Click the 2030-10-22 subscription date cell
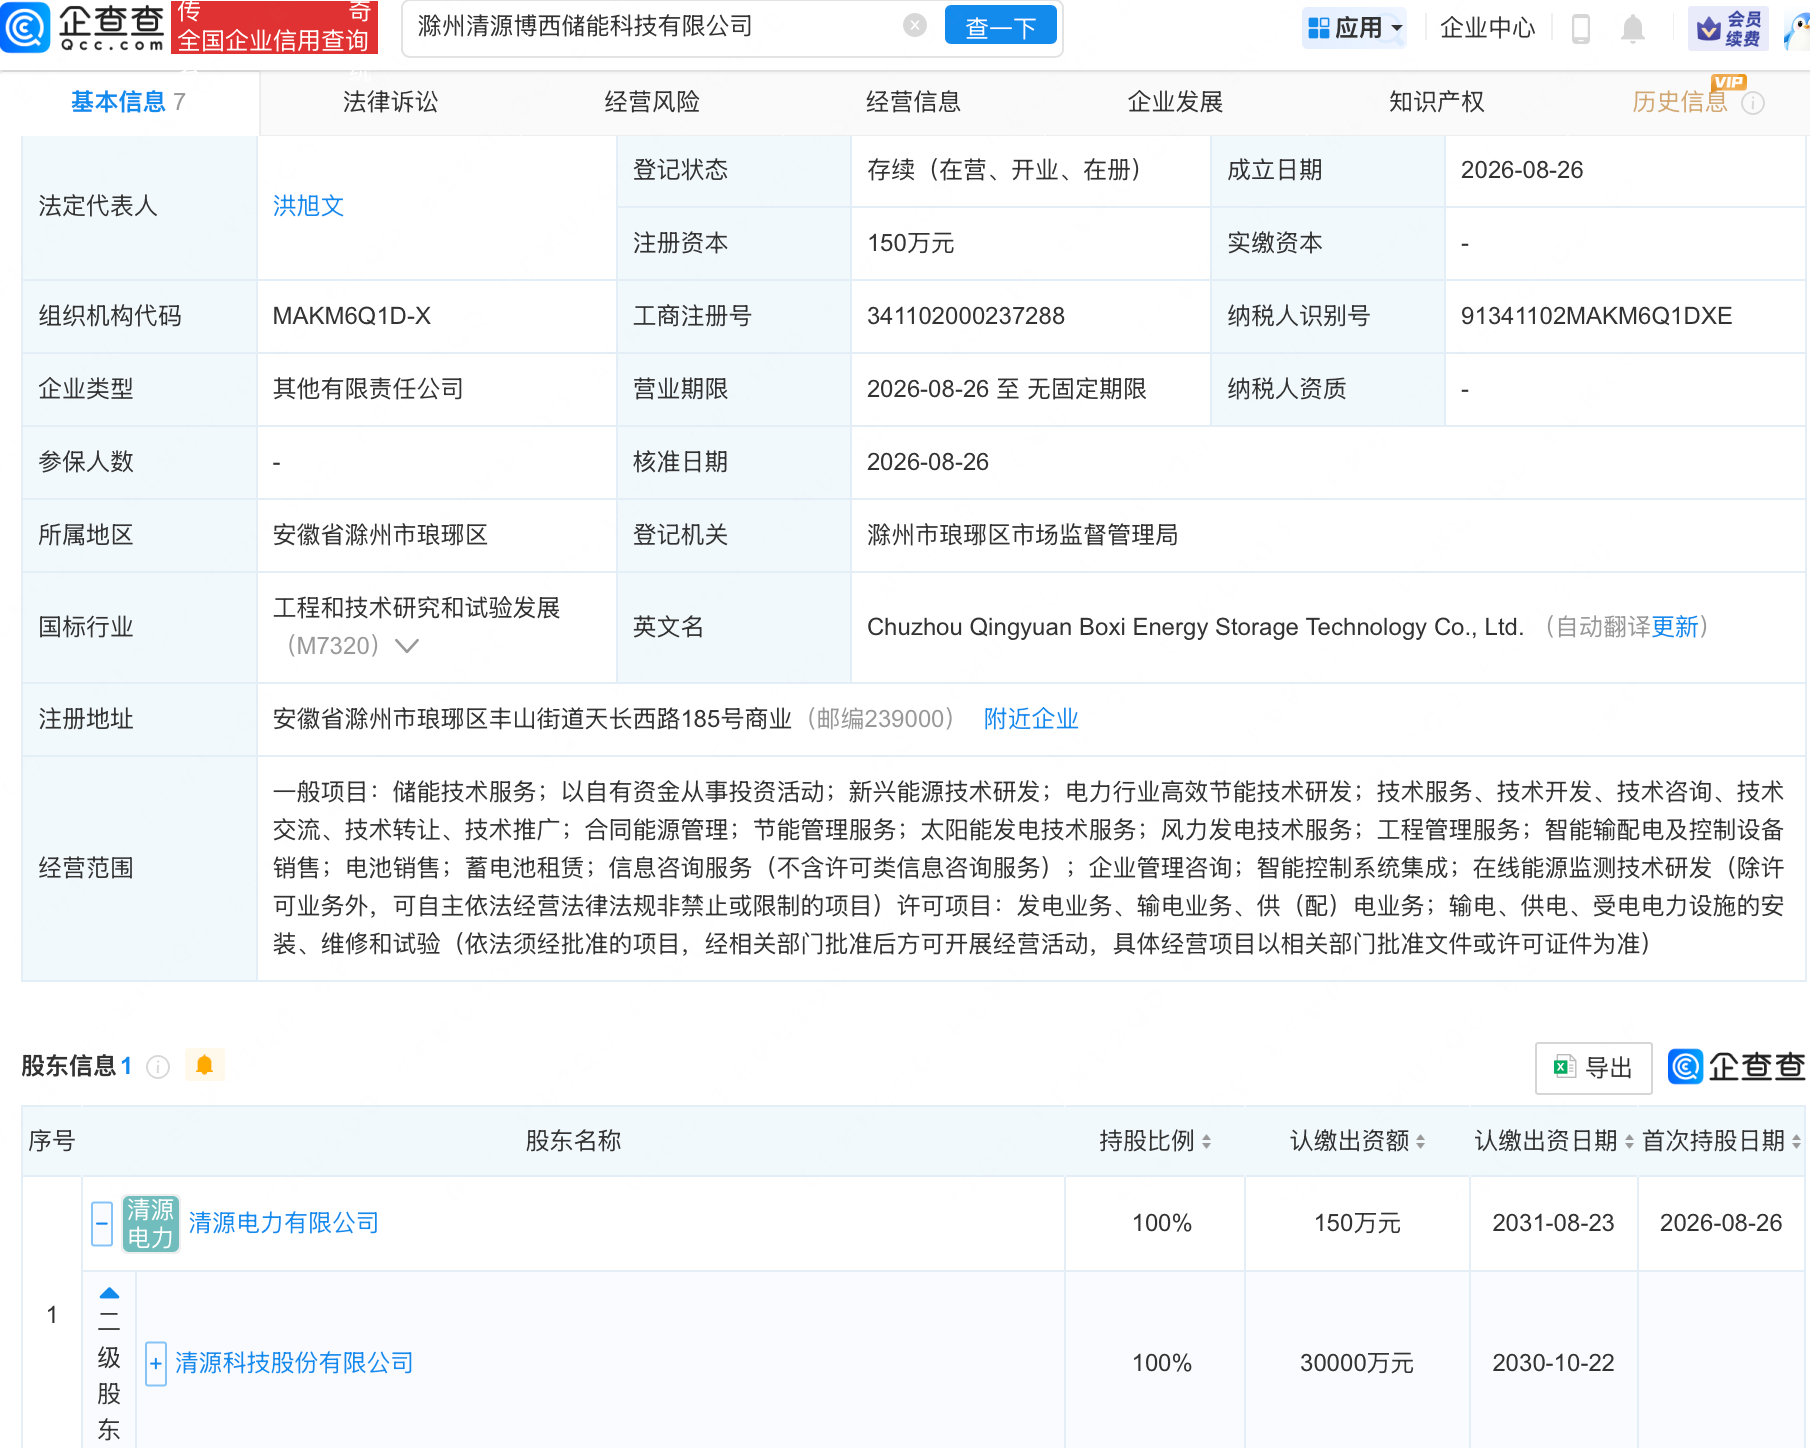Image resolution: width=1810 pixels, height=1448 pixels. tap(1553, 1363)
